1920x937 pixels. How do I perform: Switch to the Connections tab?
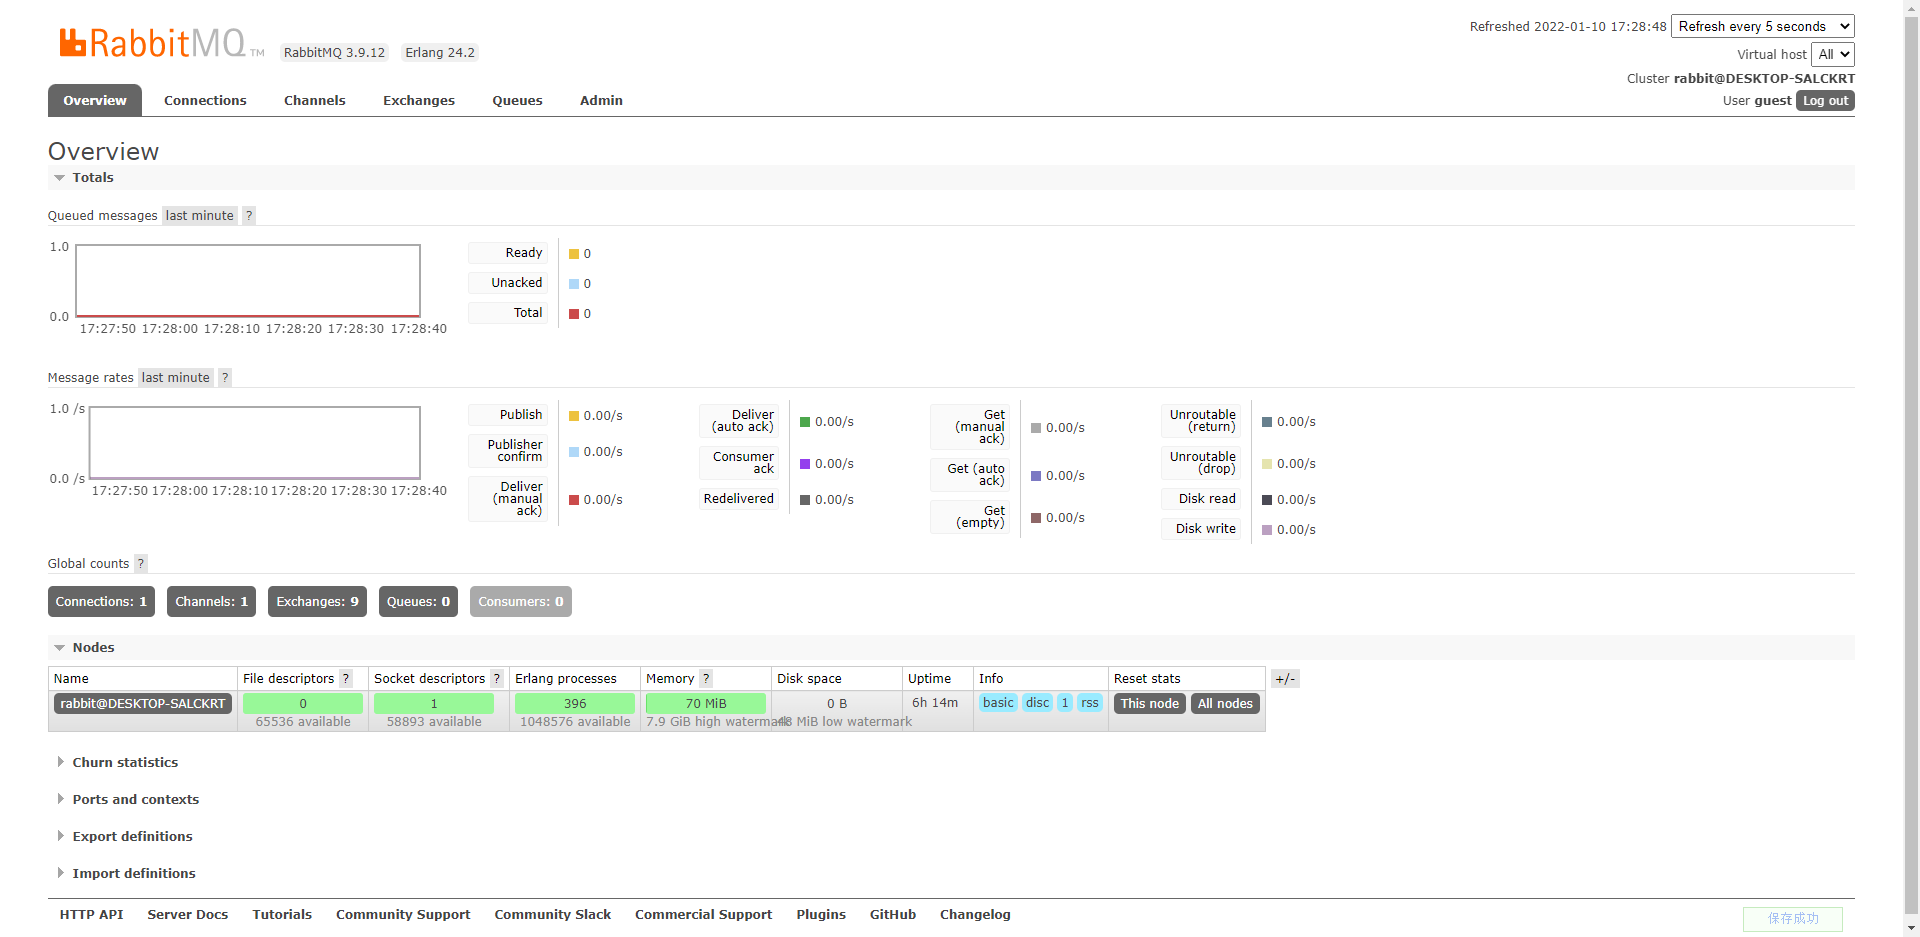pyautogui.click(x=205, y=100)
